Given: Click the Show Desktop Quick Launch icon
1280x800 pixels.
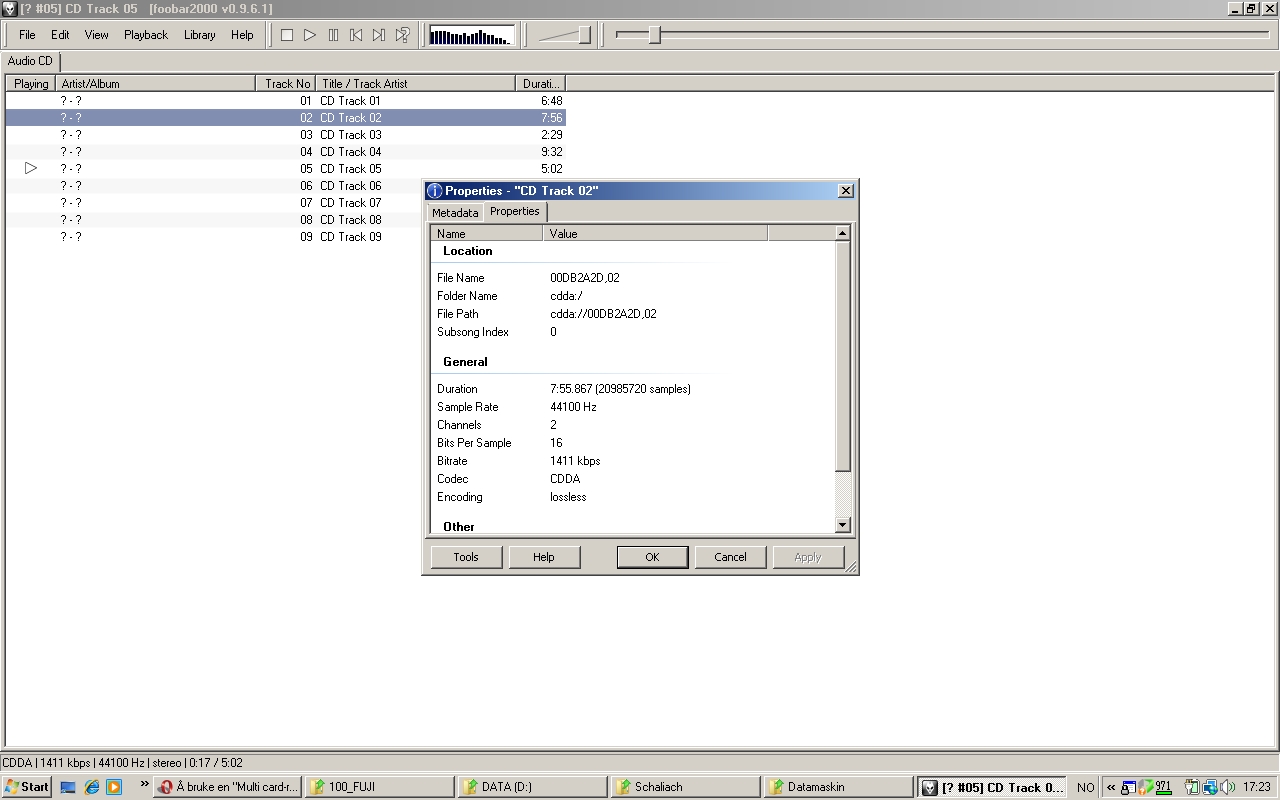Looking at the screenshot, I should coord(69,787).
